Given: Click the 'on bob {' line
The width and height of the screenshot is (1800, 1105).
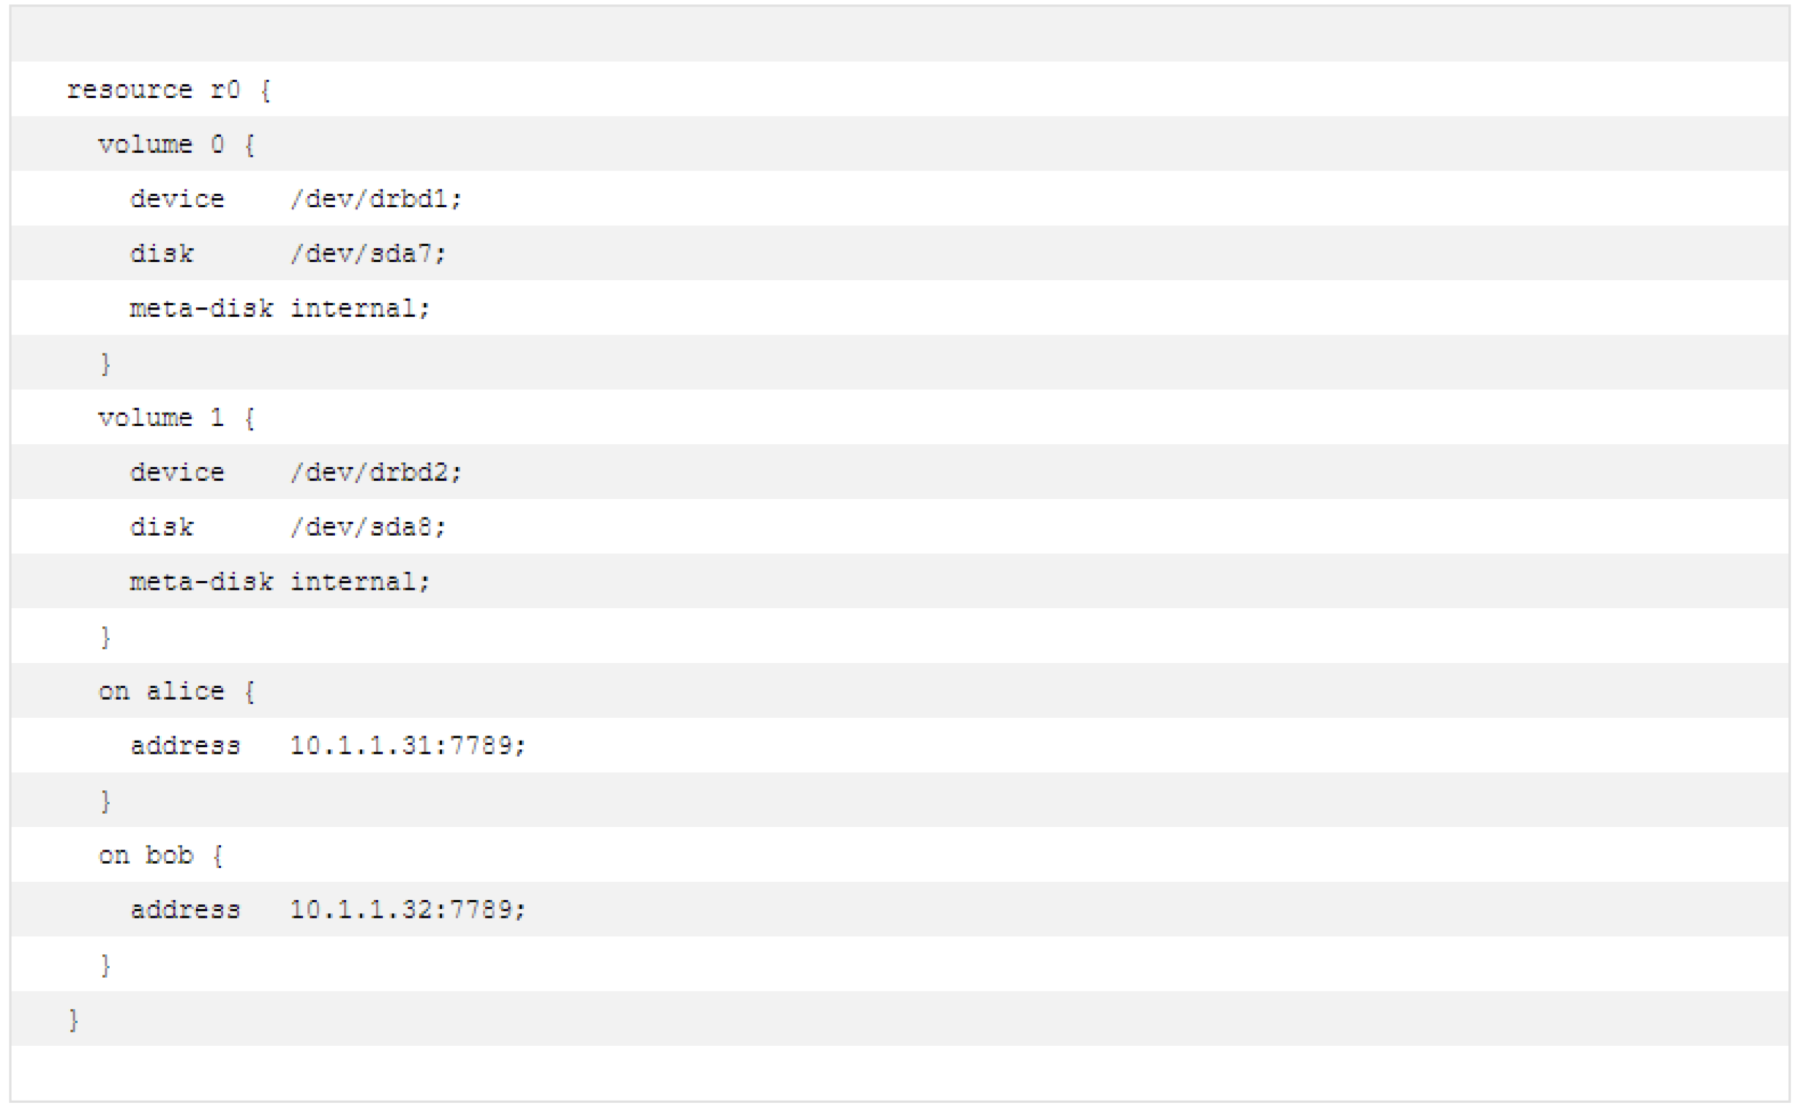Looking at the screenshot, I should (161, 855).
